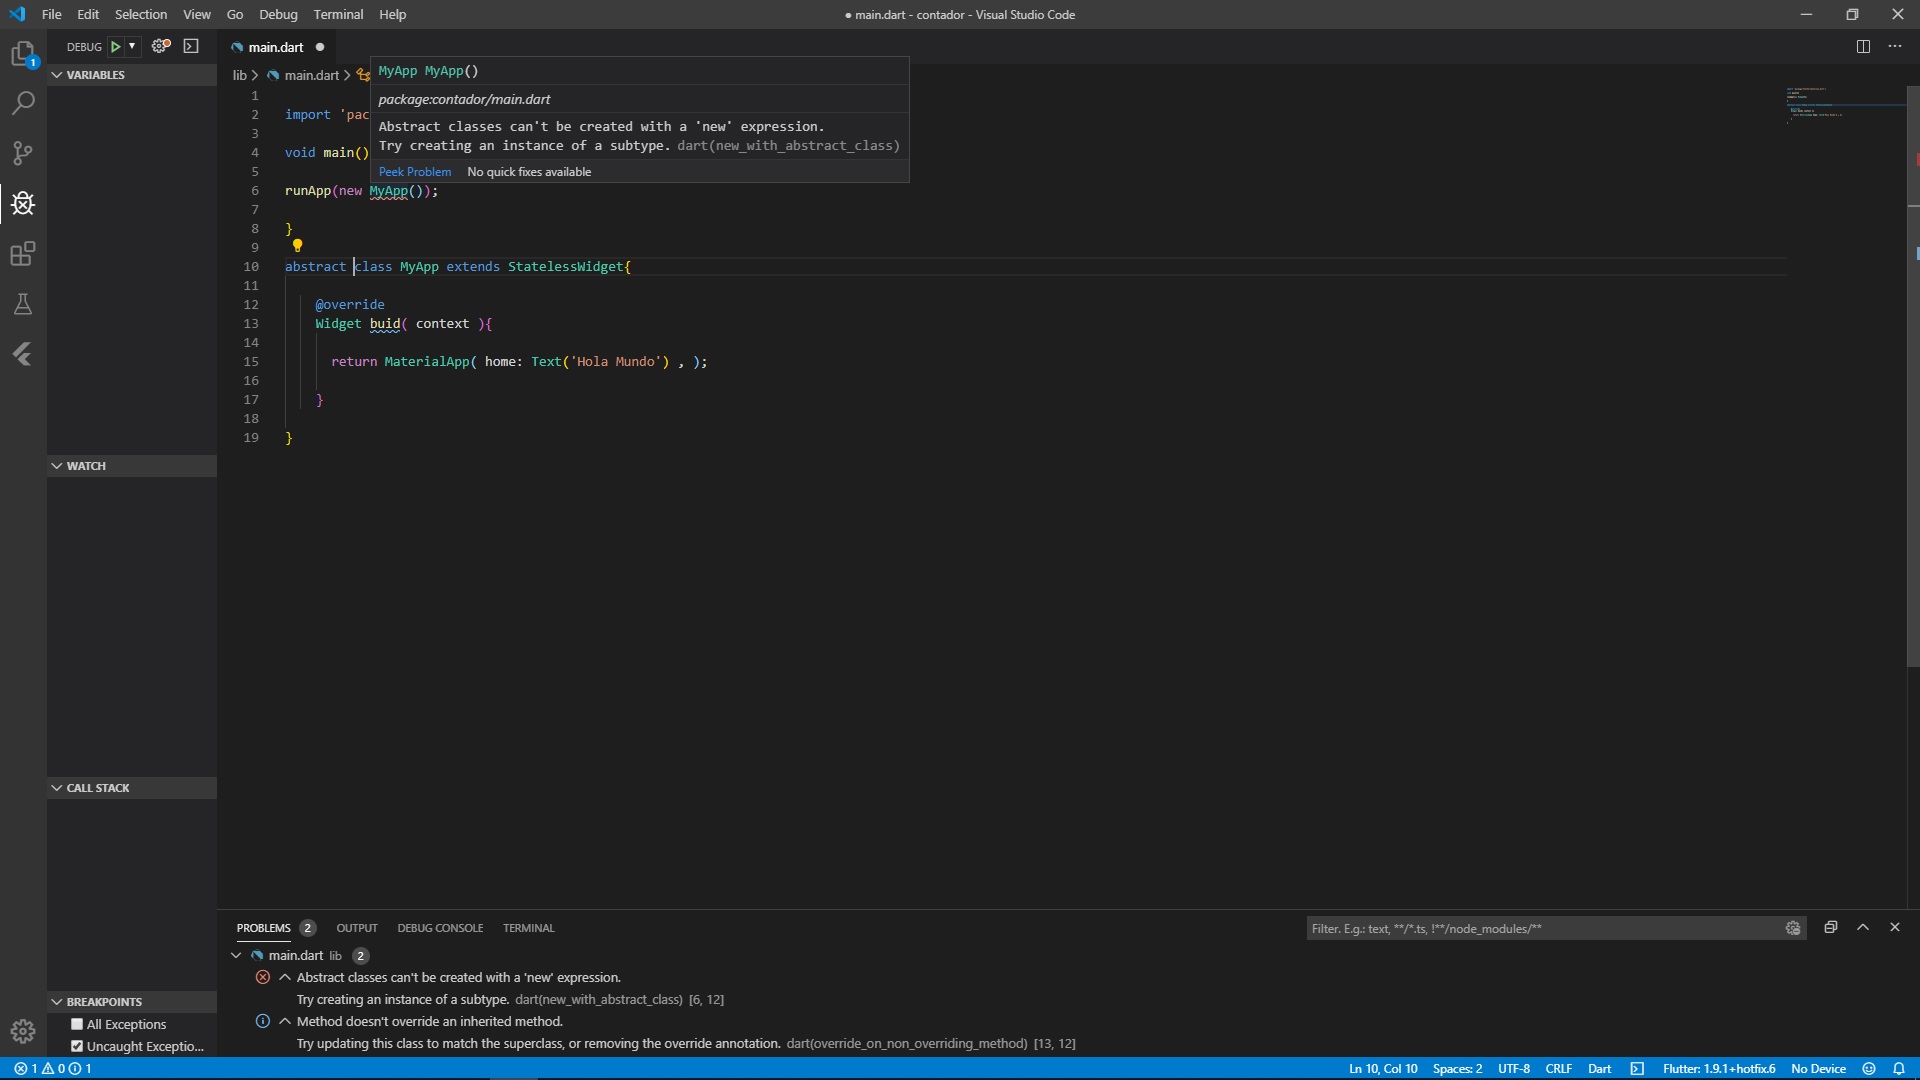Enable the All Exceptions breakpoint checkbox
The width and height of the screenshot is (1920, 1080).
77,1024
